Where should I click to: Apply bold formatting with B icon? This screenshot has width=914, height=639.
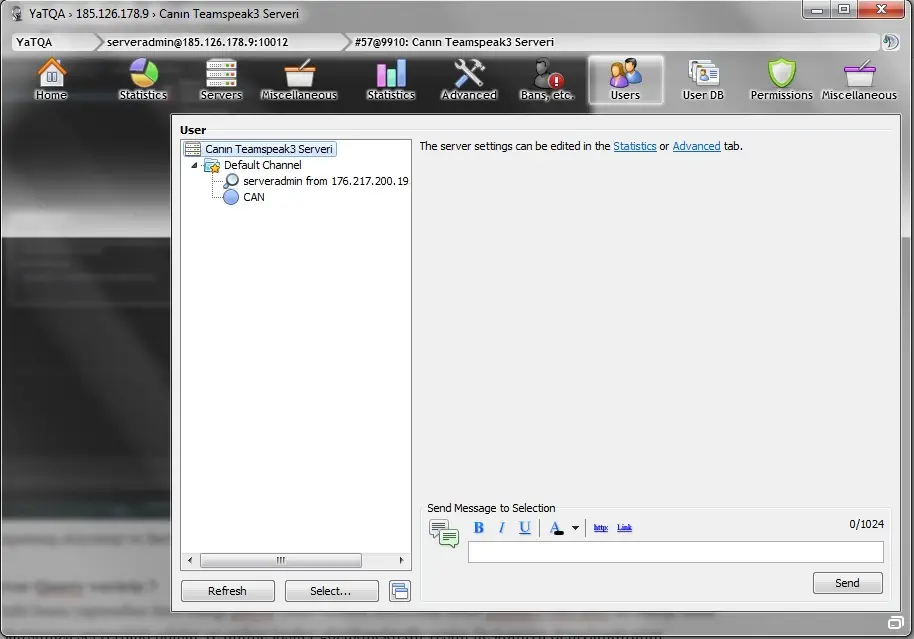coord(479,528)
